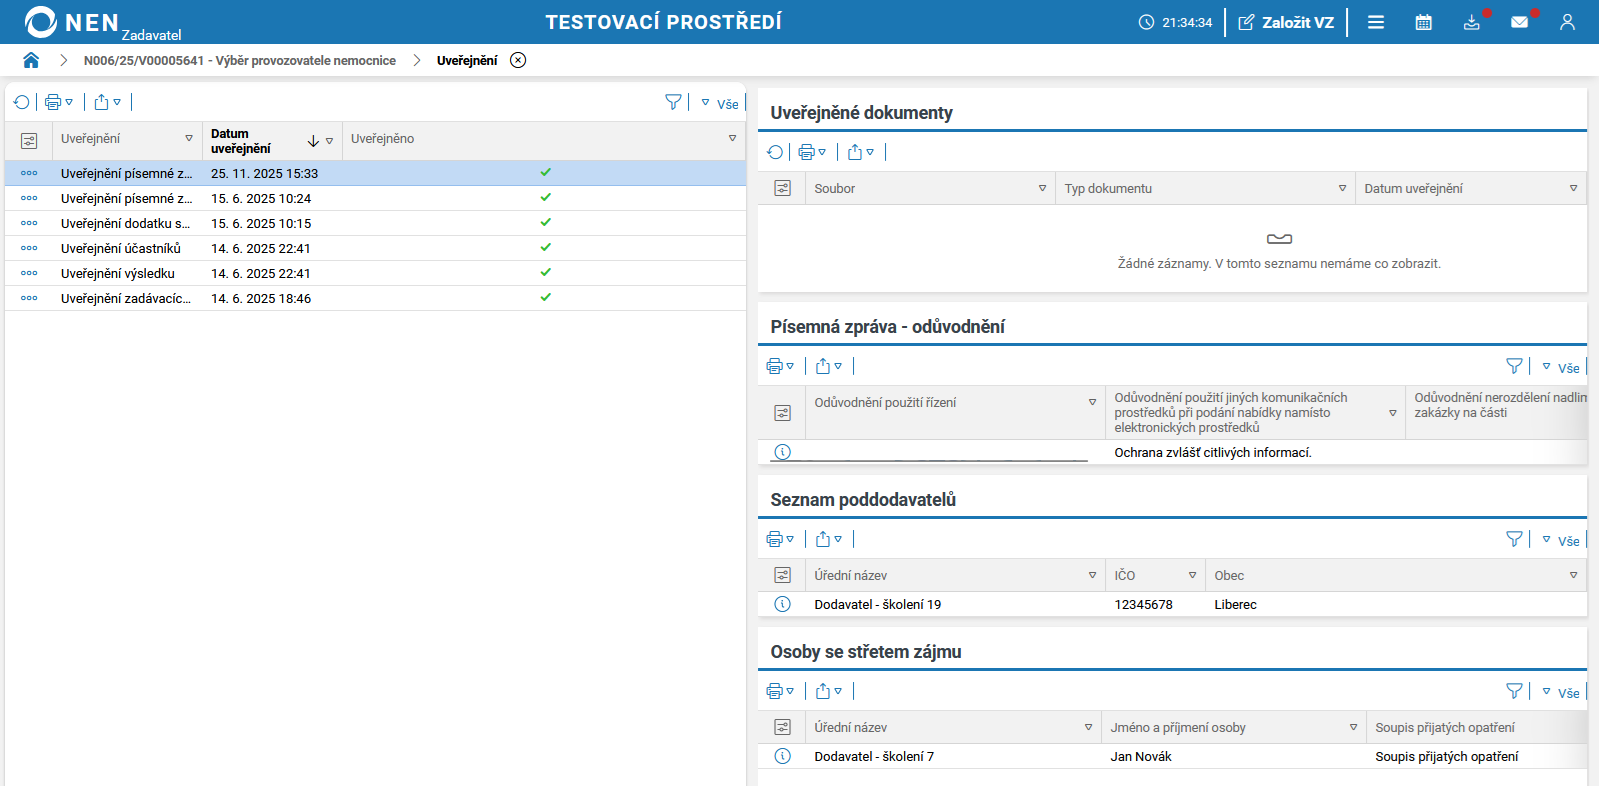Image resolution: width=1599 pixels, height=786 pixels.
Task: Expand the Typ dokumentu column dropdown
Action: tap(1342, 188)
